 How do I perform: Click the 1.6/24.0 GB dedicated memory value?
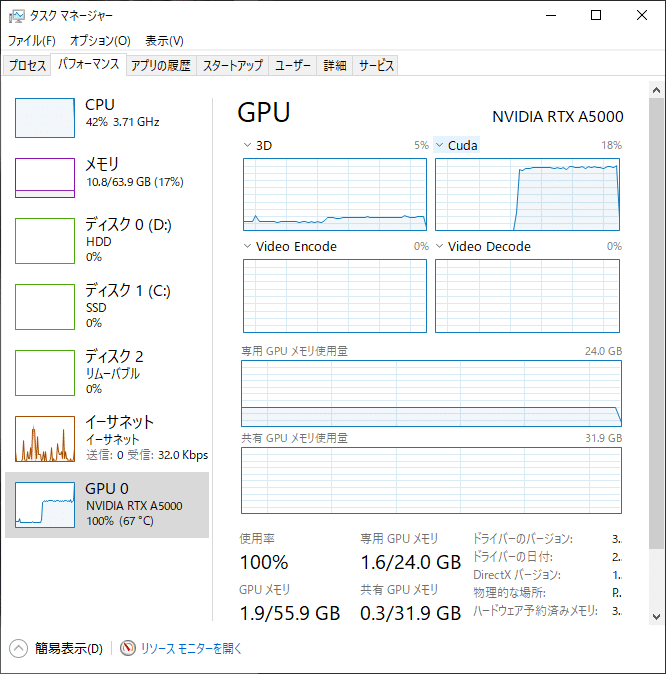tap(411, 562)
